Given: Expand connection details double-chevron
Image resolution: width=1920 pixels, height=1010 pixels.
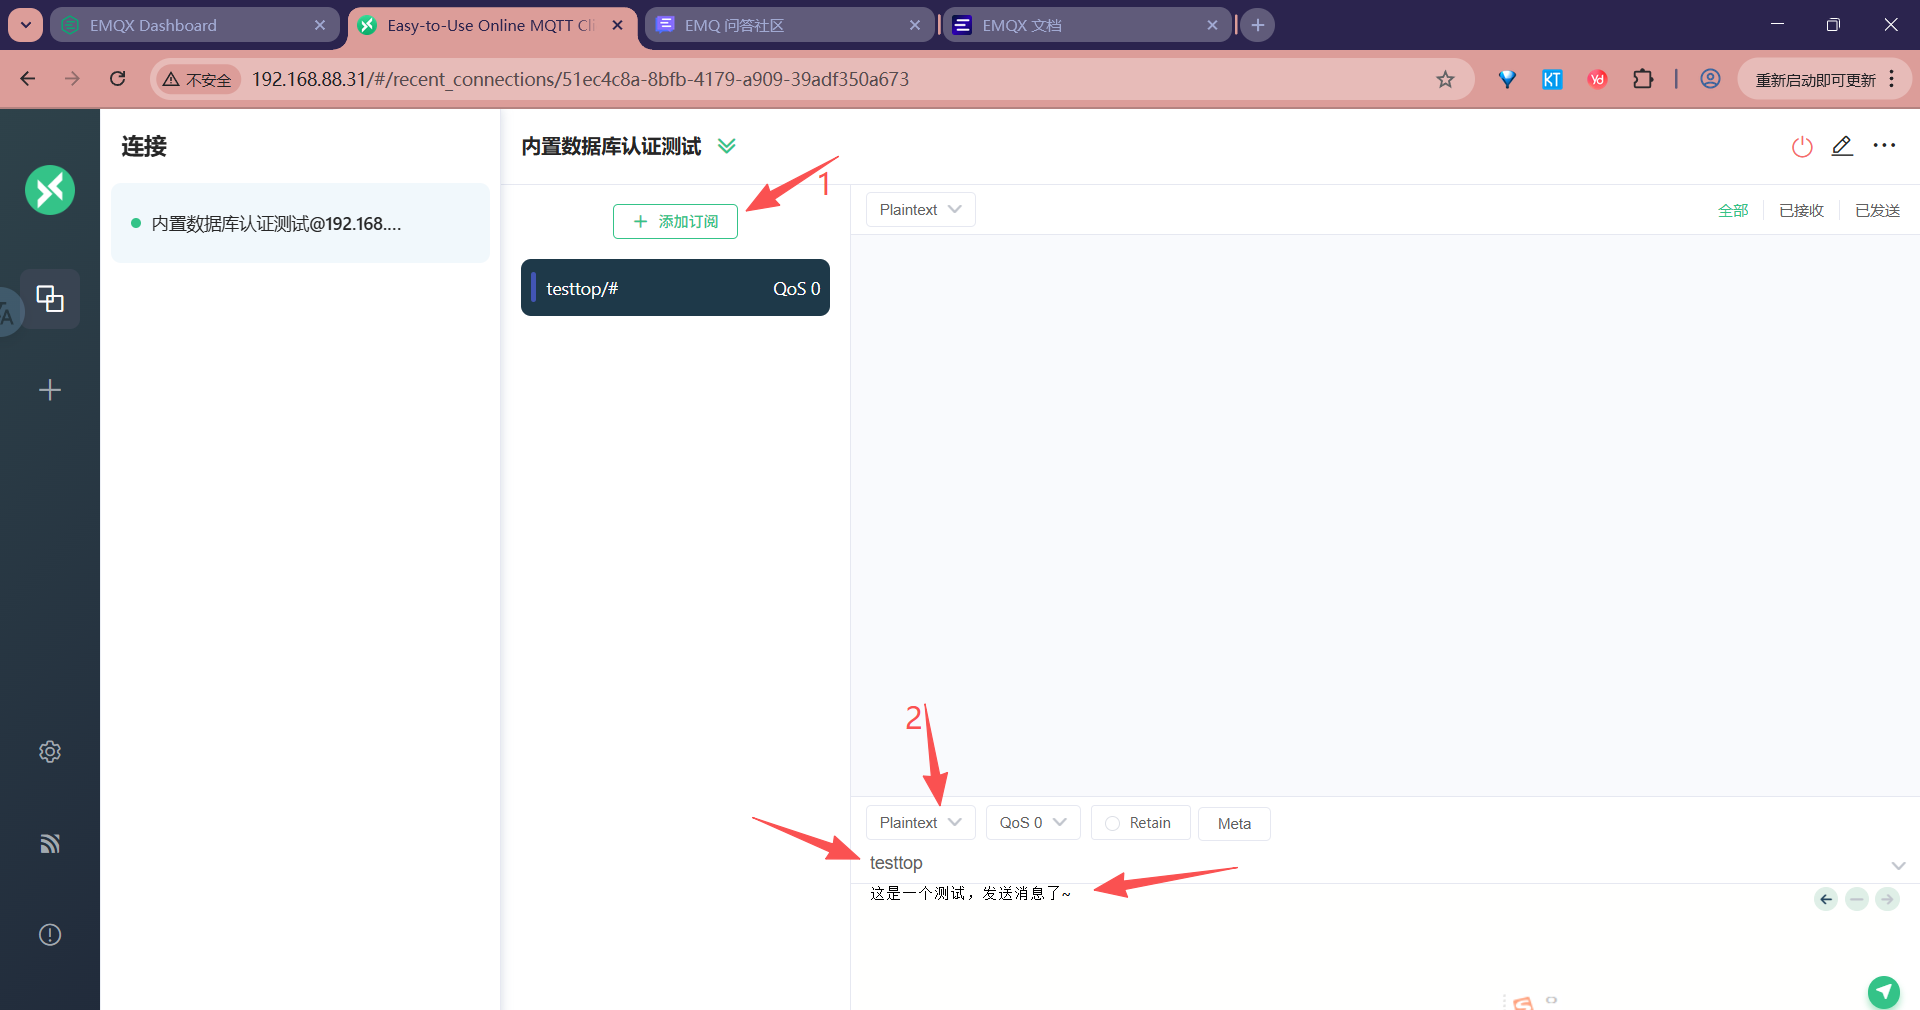Looking at the screenshot, I should (x=727, y=146).
